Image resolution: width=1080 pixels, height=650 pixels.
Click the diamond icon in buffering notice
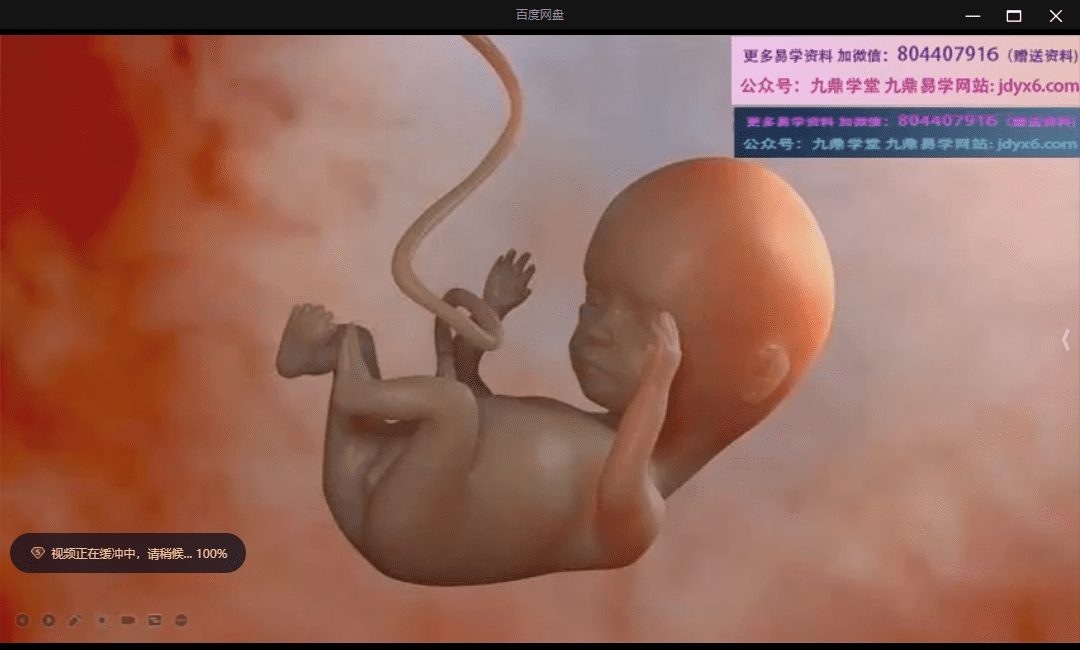tap(38, 553)
